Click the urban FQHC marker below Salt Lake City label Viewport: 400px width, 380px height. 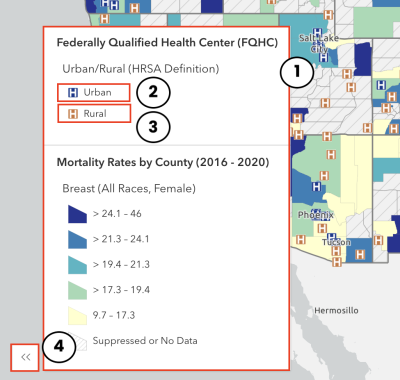coord(323,58)
